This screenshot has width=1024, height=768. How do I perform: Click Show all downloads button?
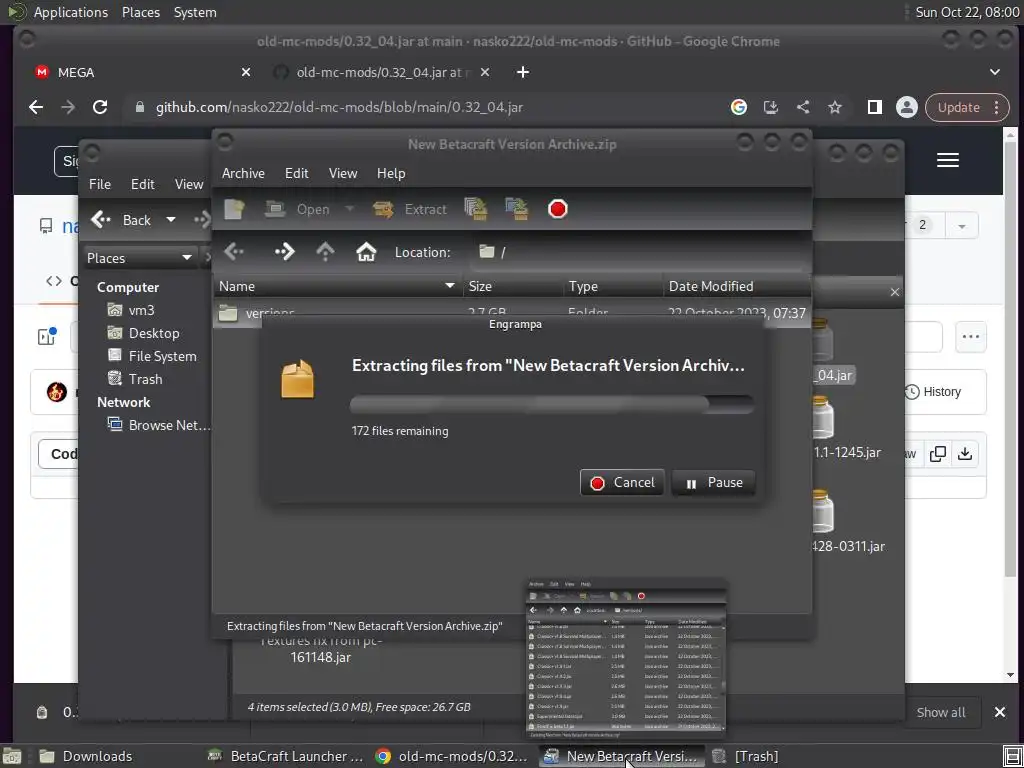[940, 712]
